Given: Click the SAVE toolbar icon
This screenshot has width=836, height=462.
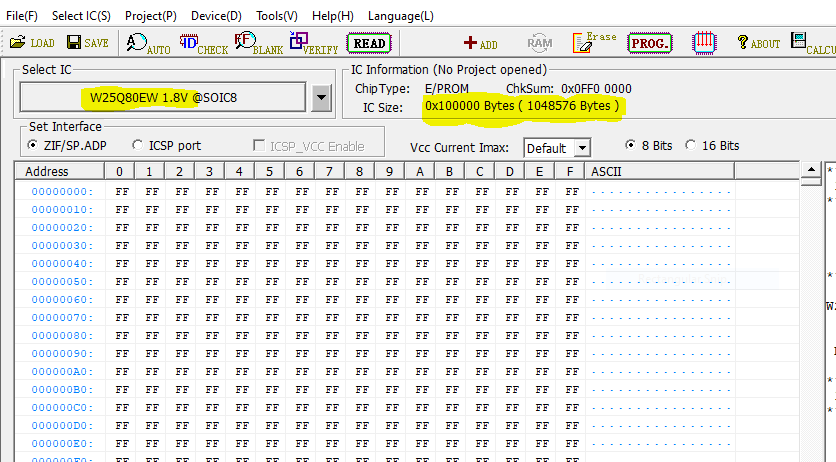Looking at the screenshot, I should click(x=87, y=43).
